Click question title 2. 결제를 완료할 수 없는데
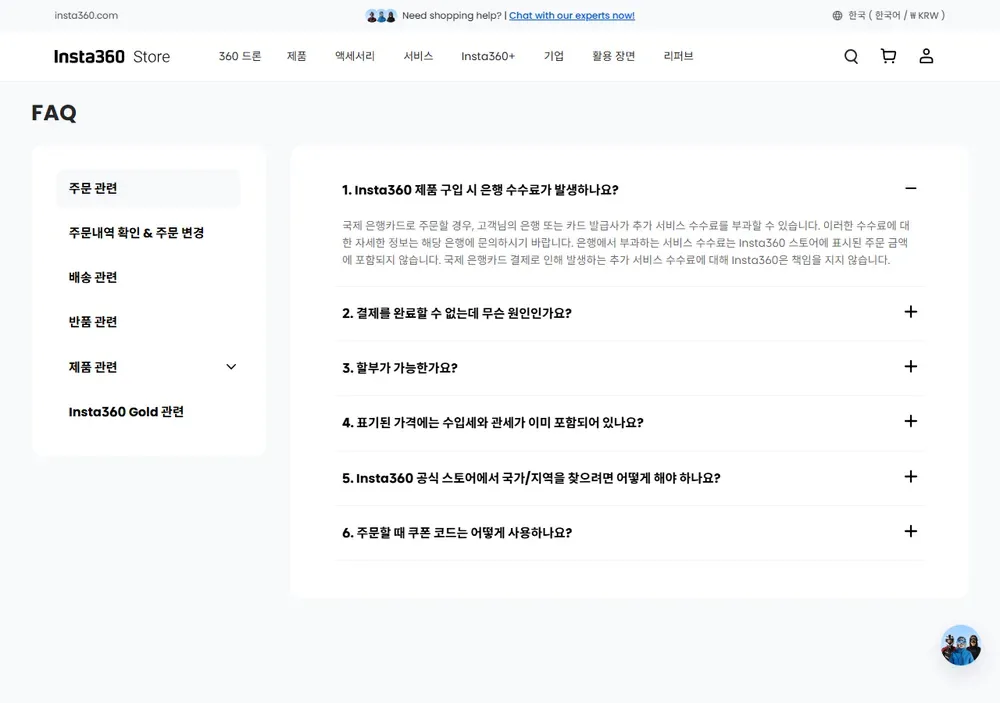The image size is (1000, 703). [457, 313]
